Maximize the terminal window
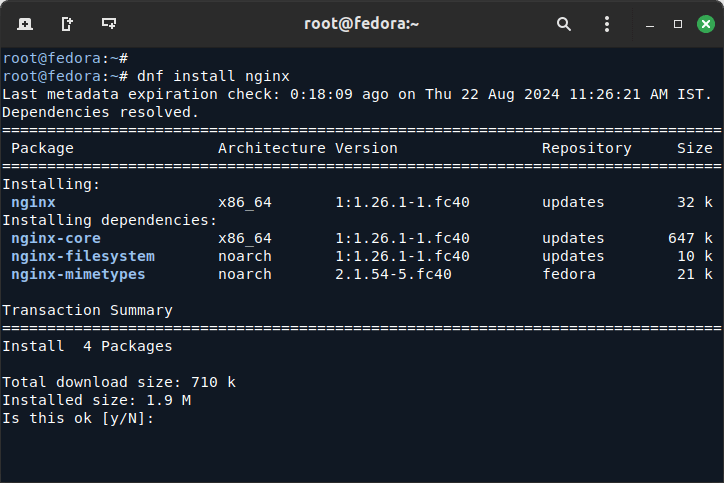Viewport: 724px width, 483px height. 678,24
